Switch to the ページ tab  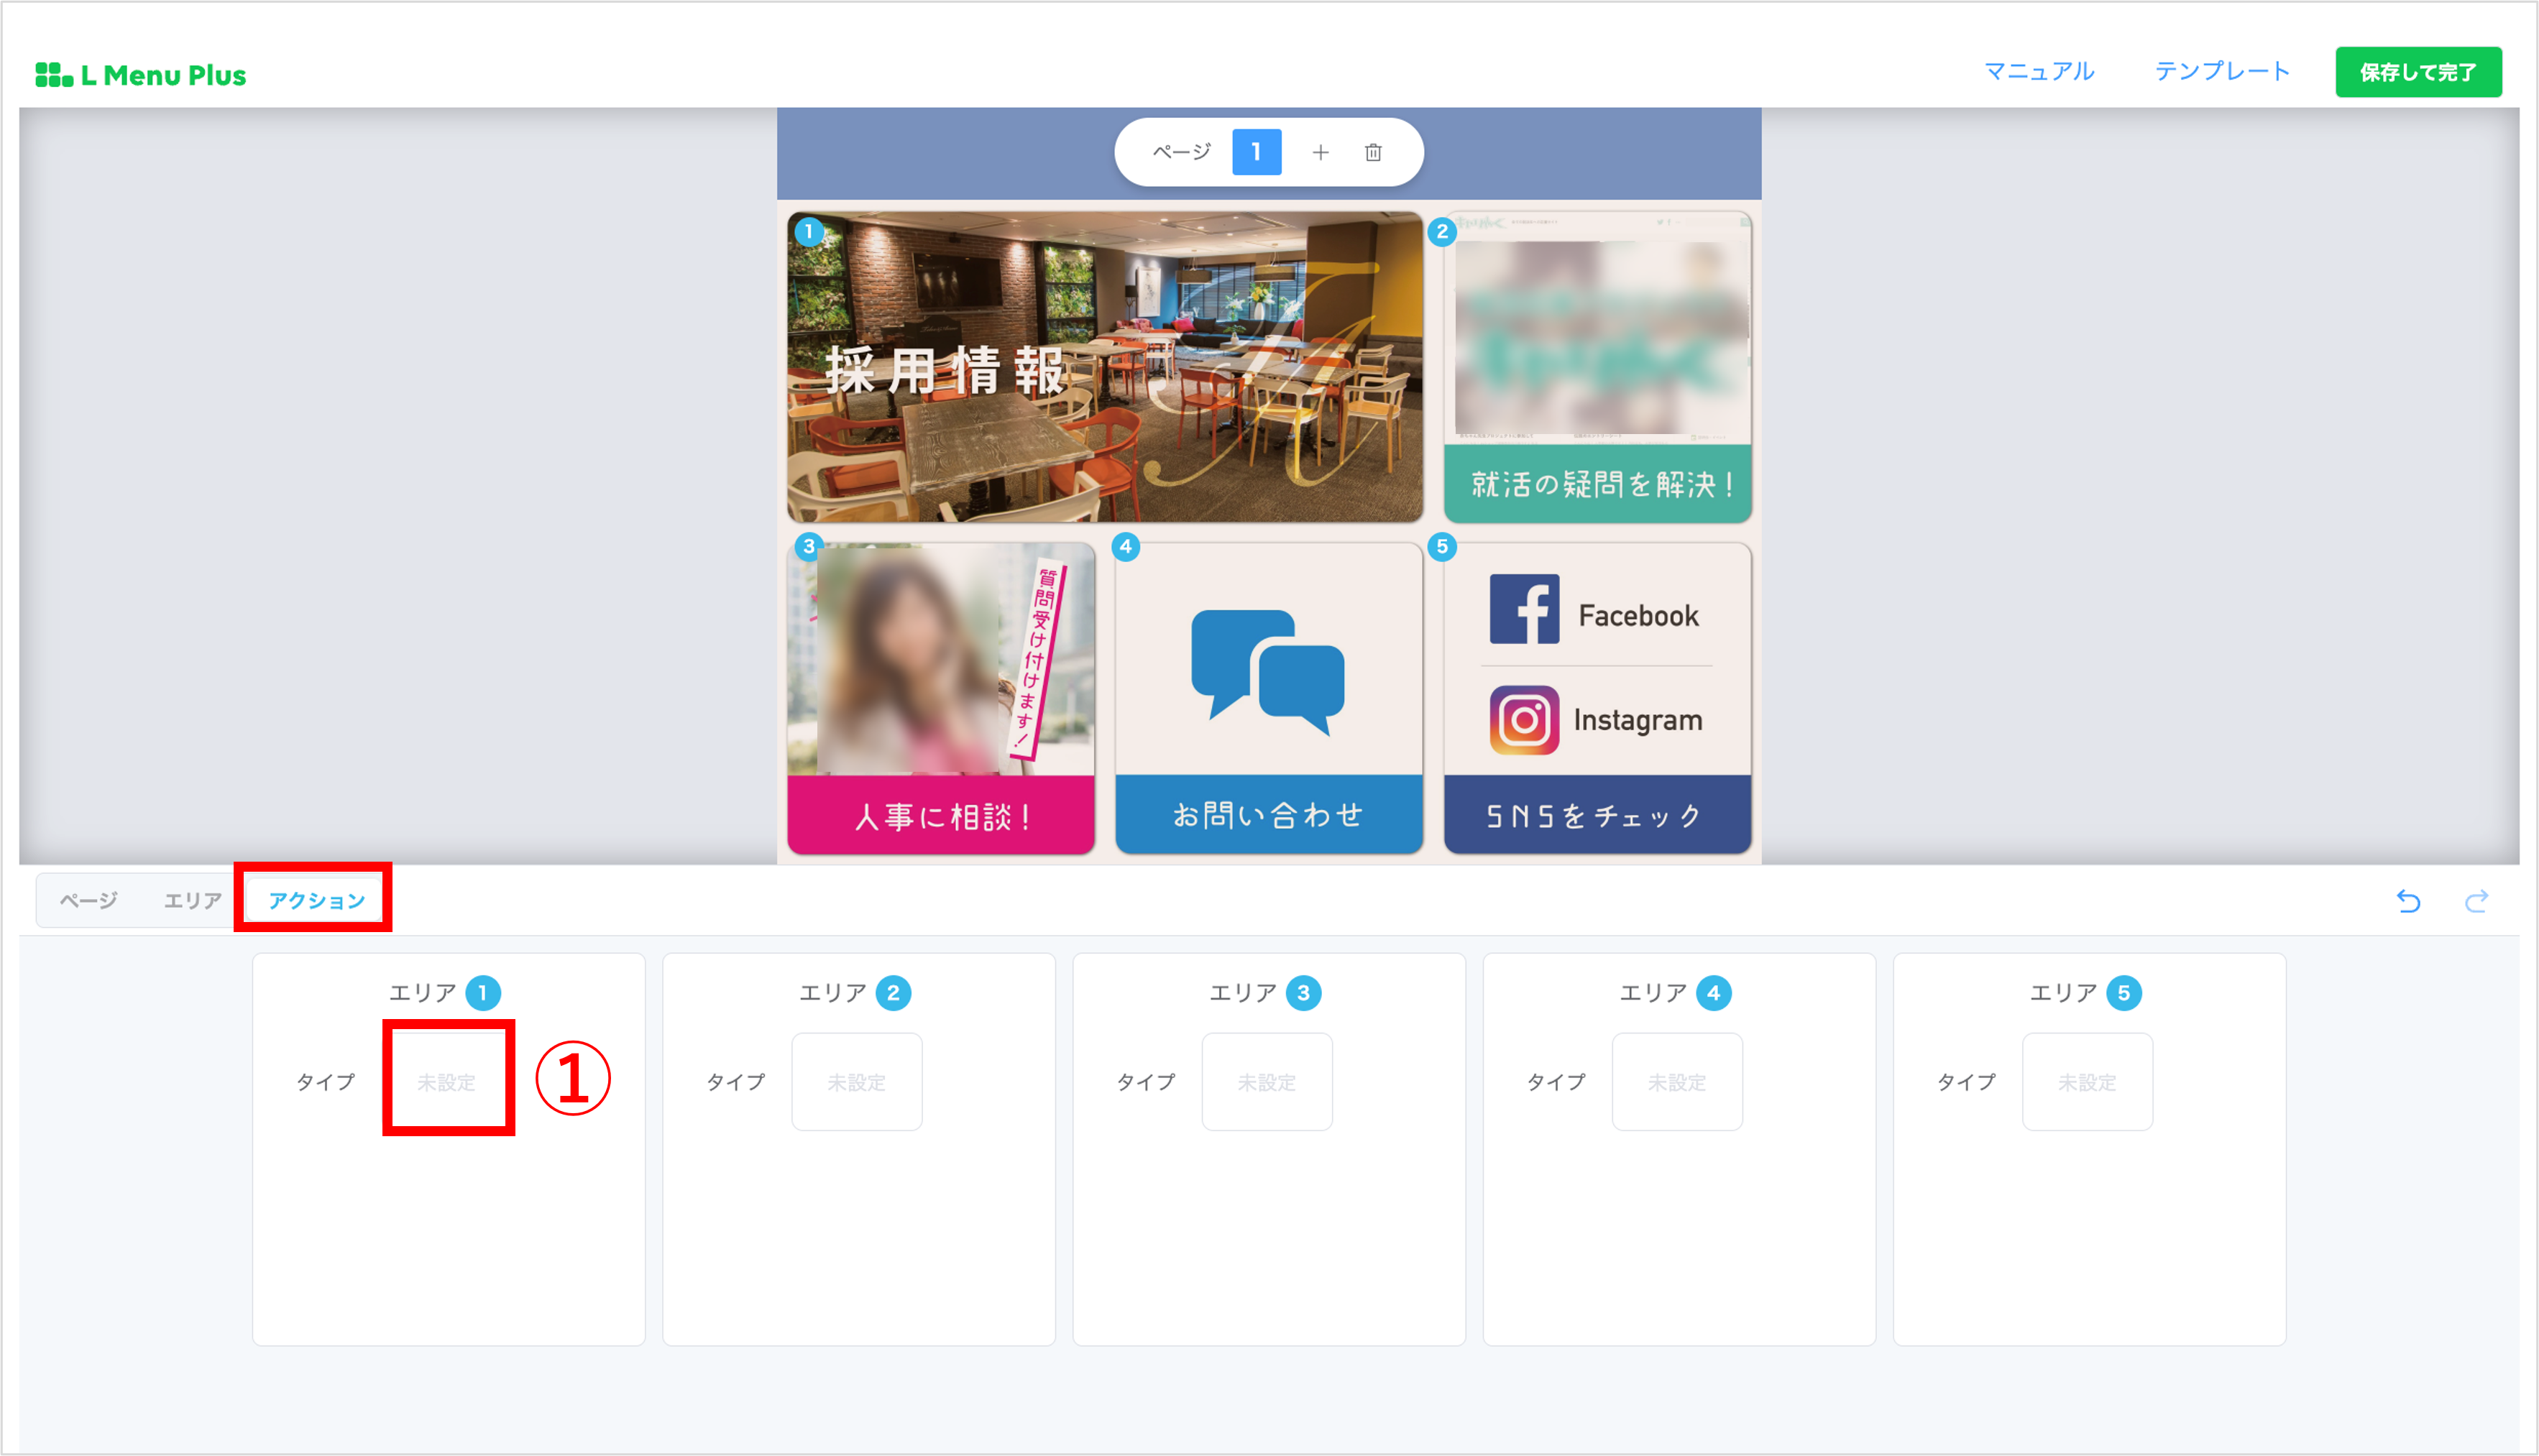tap(88, 901)
